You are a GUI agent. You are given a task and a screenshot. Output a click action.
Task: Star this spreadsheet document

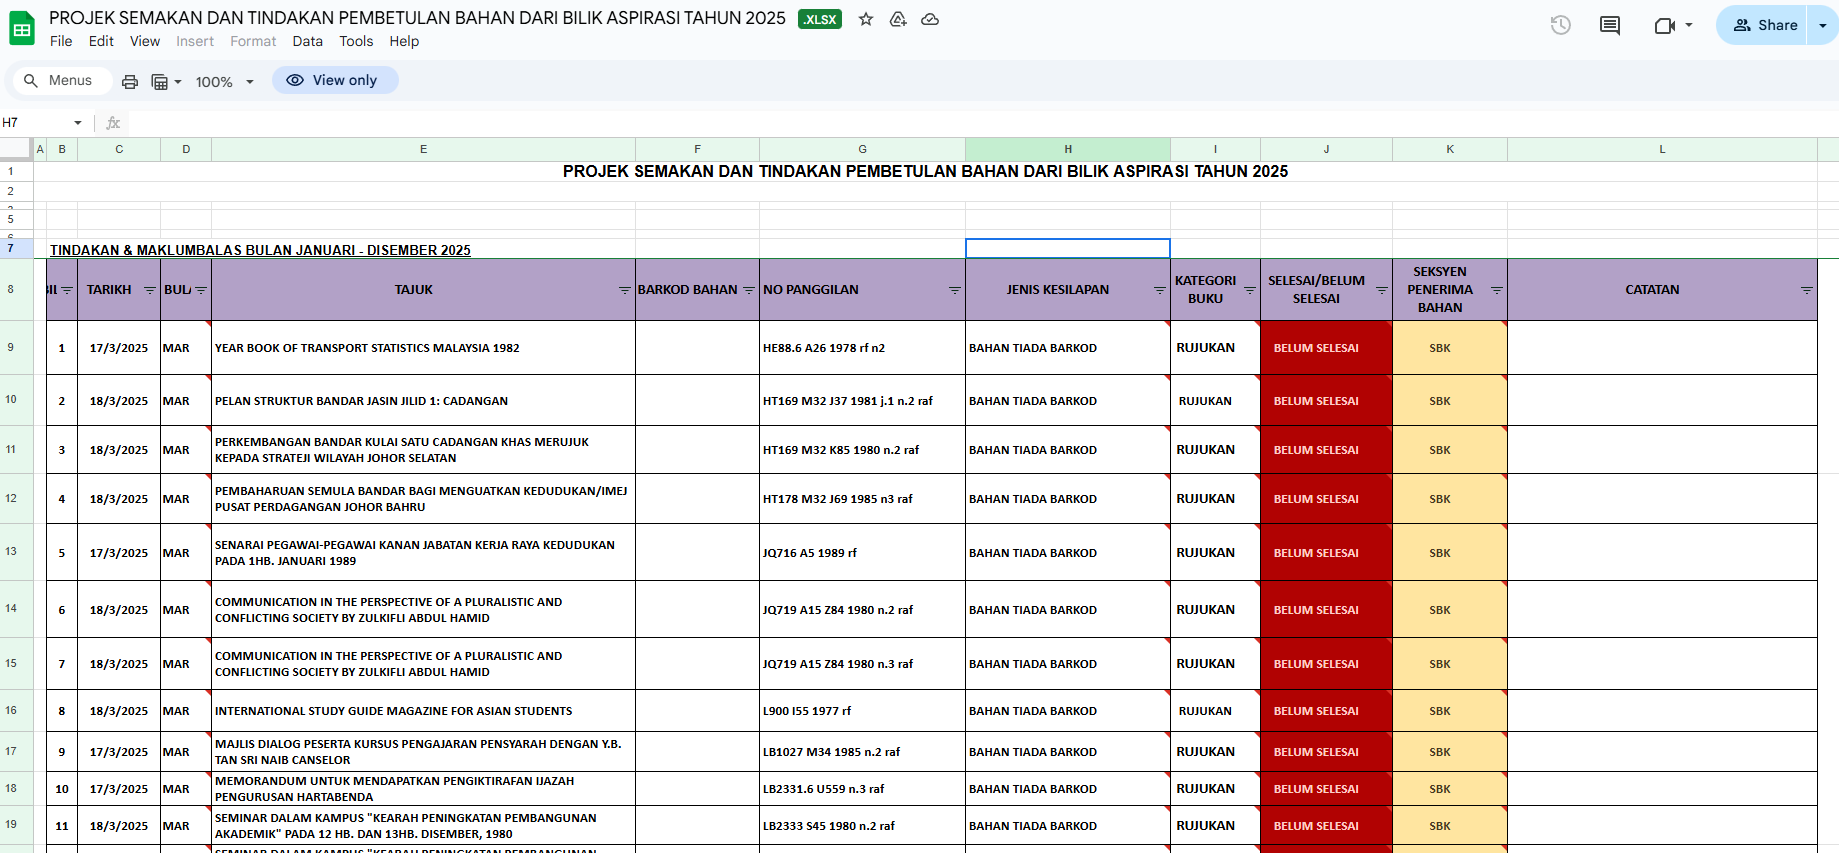[x=866, y=19]
